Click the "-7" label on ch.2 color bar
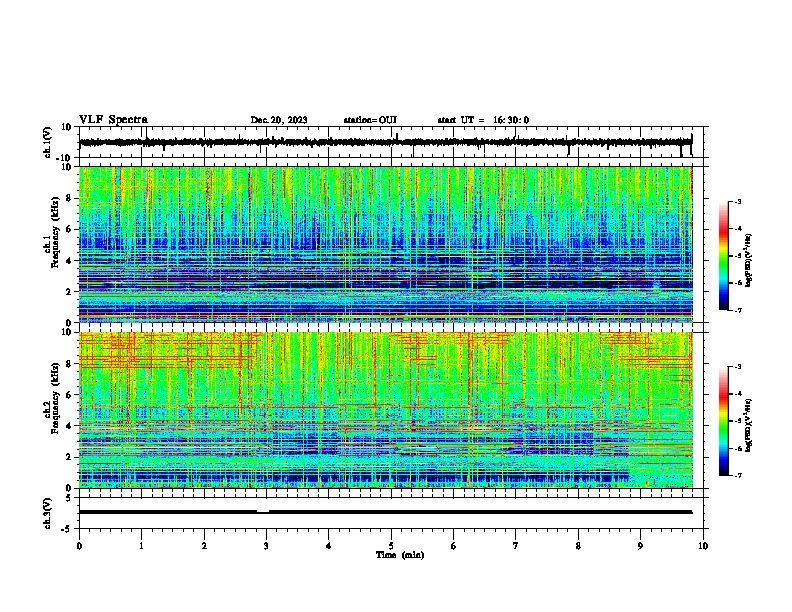Image resolution: width=792 pixels, height=612 pixels. 737,475
